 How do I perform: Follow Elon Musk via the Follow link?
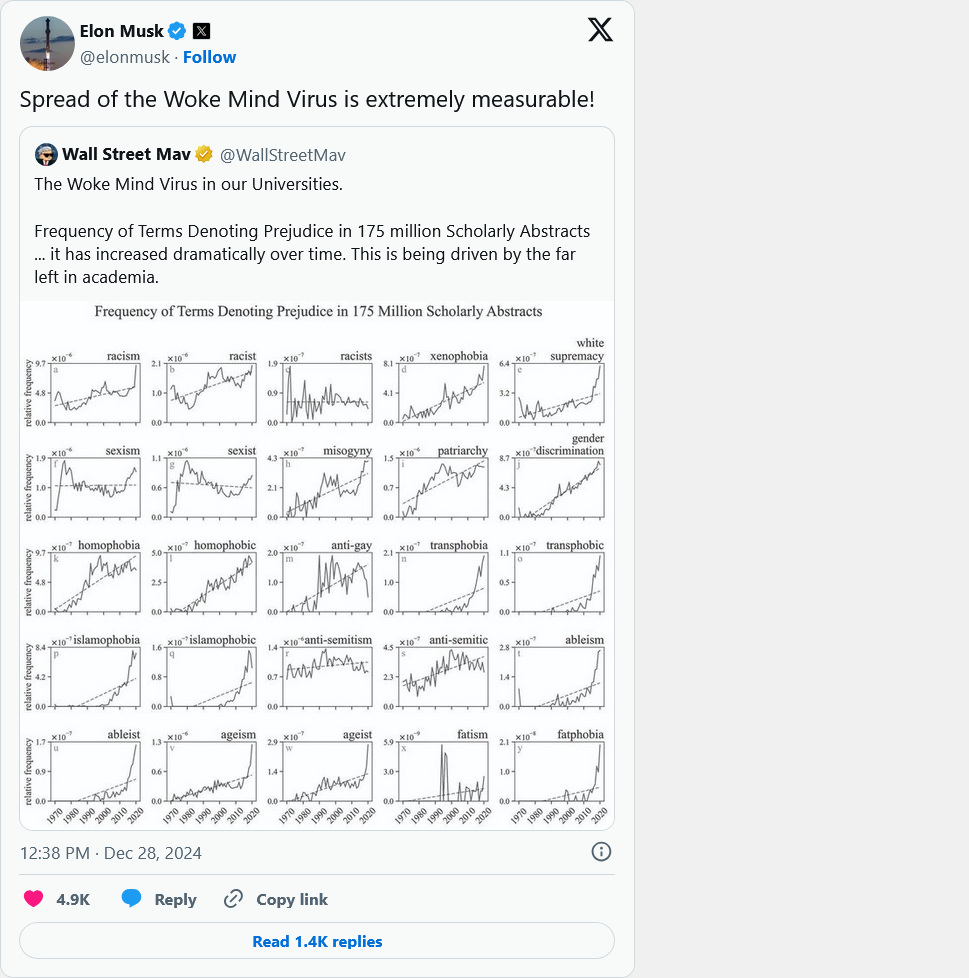tap(209, 57)
